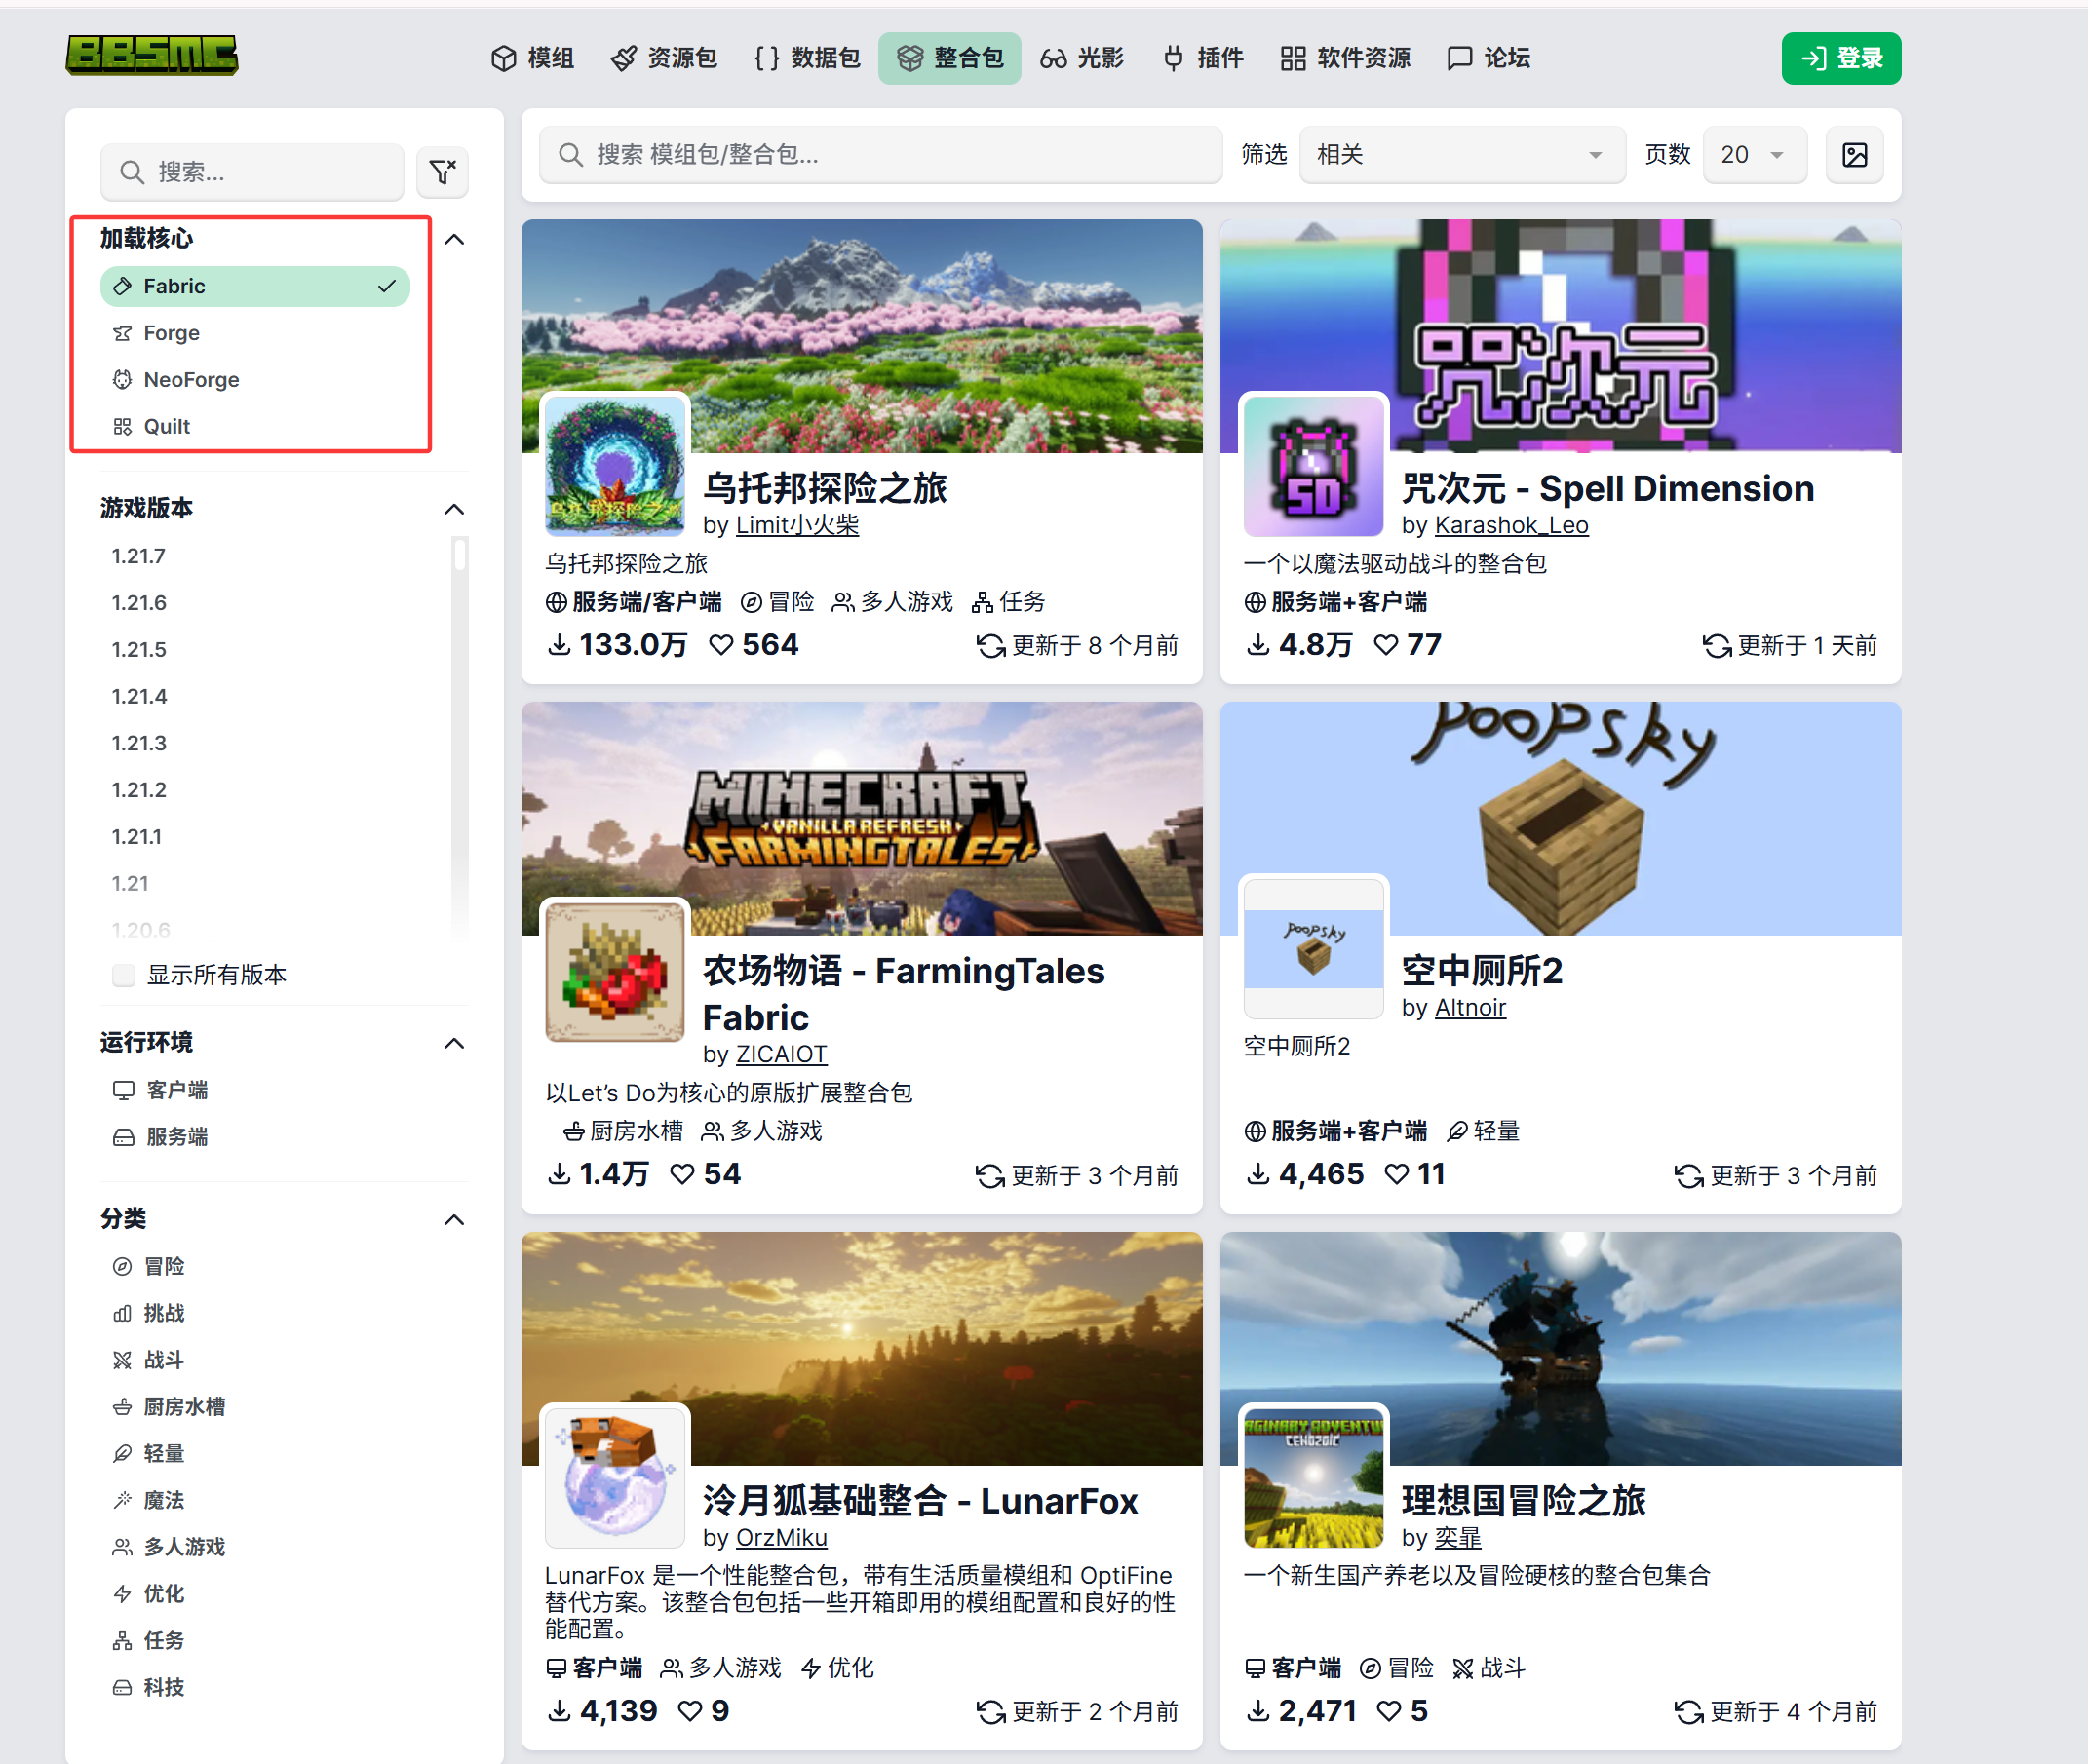Open author Altnoir profile link
The image size is (2088, 1764).
[x=1470, y=1008]
